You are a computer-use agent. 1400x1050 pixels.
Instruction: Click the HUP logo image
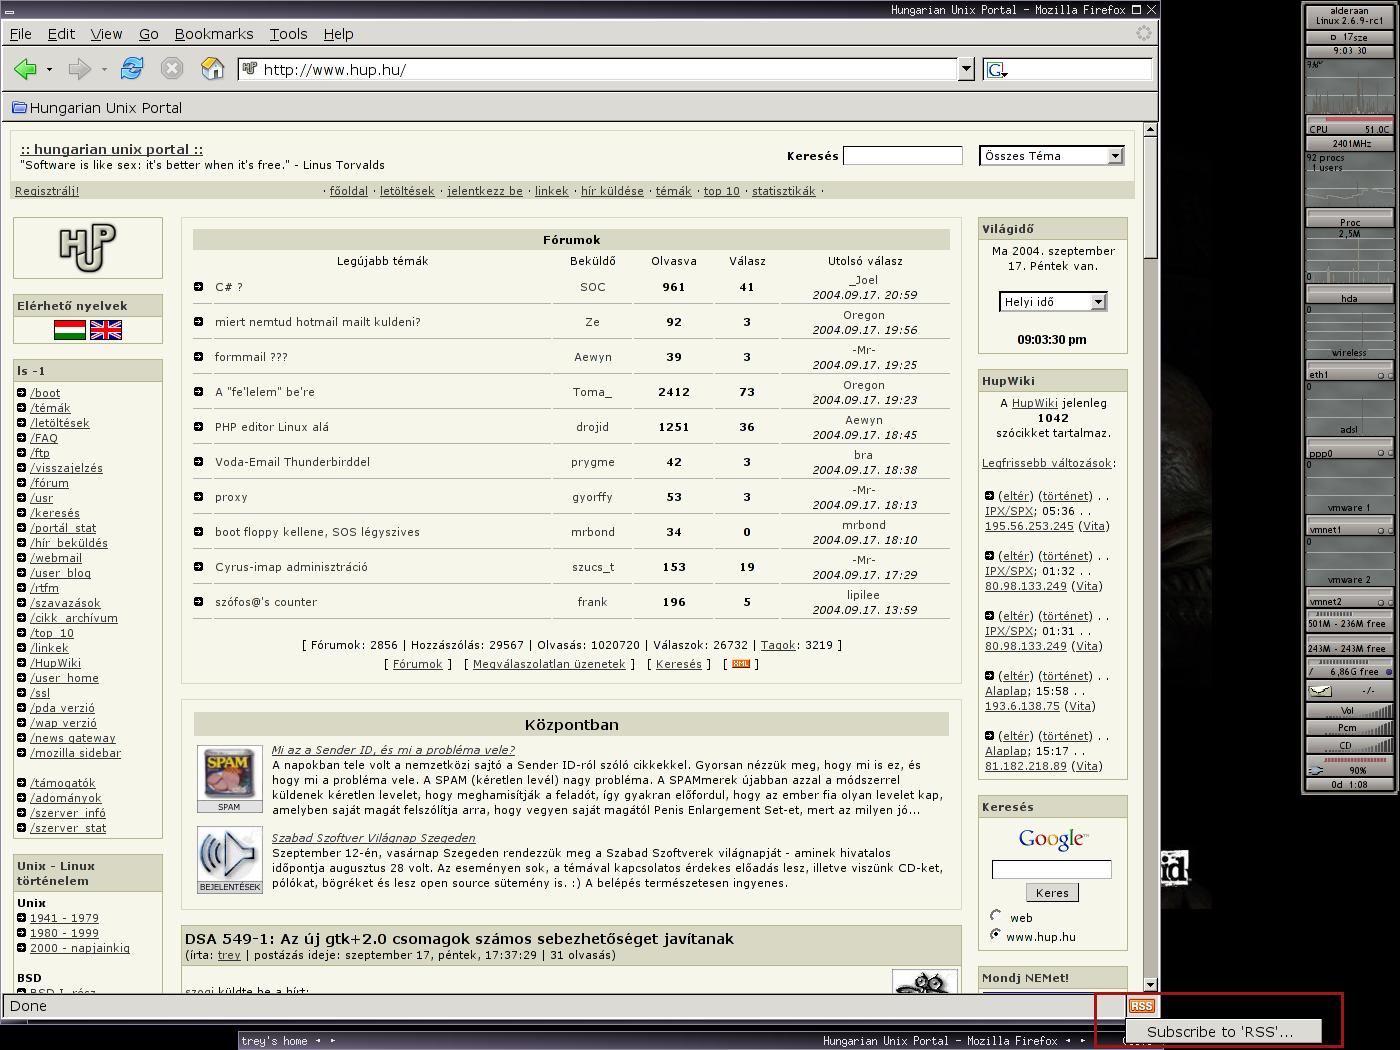[x=88, y=248]
